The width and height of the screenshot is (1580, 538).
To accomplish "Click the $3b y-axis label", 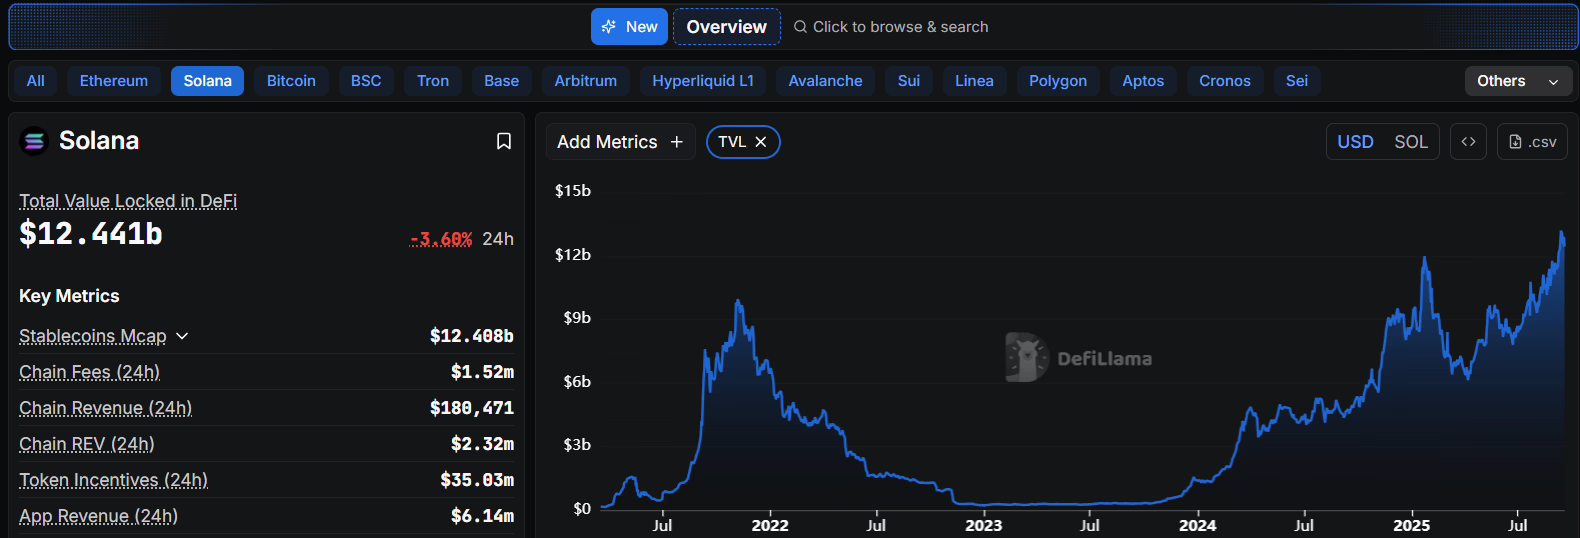I will pyautogui.click(x=577, y=444).
